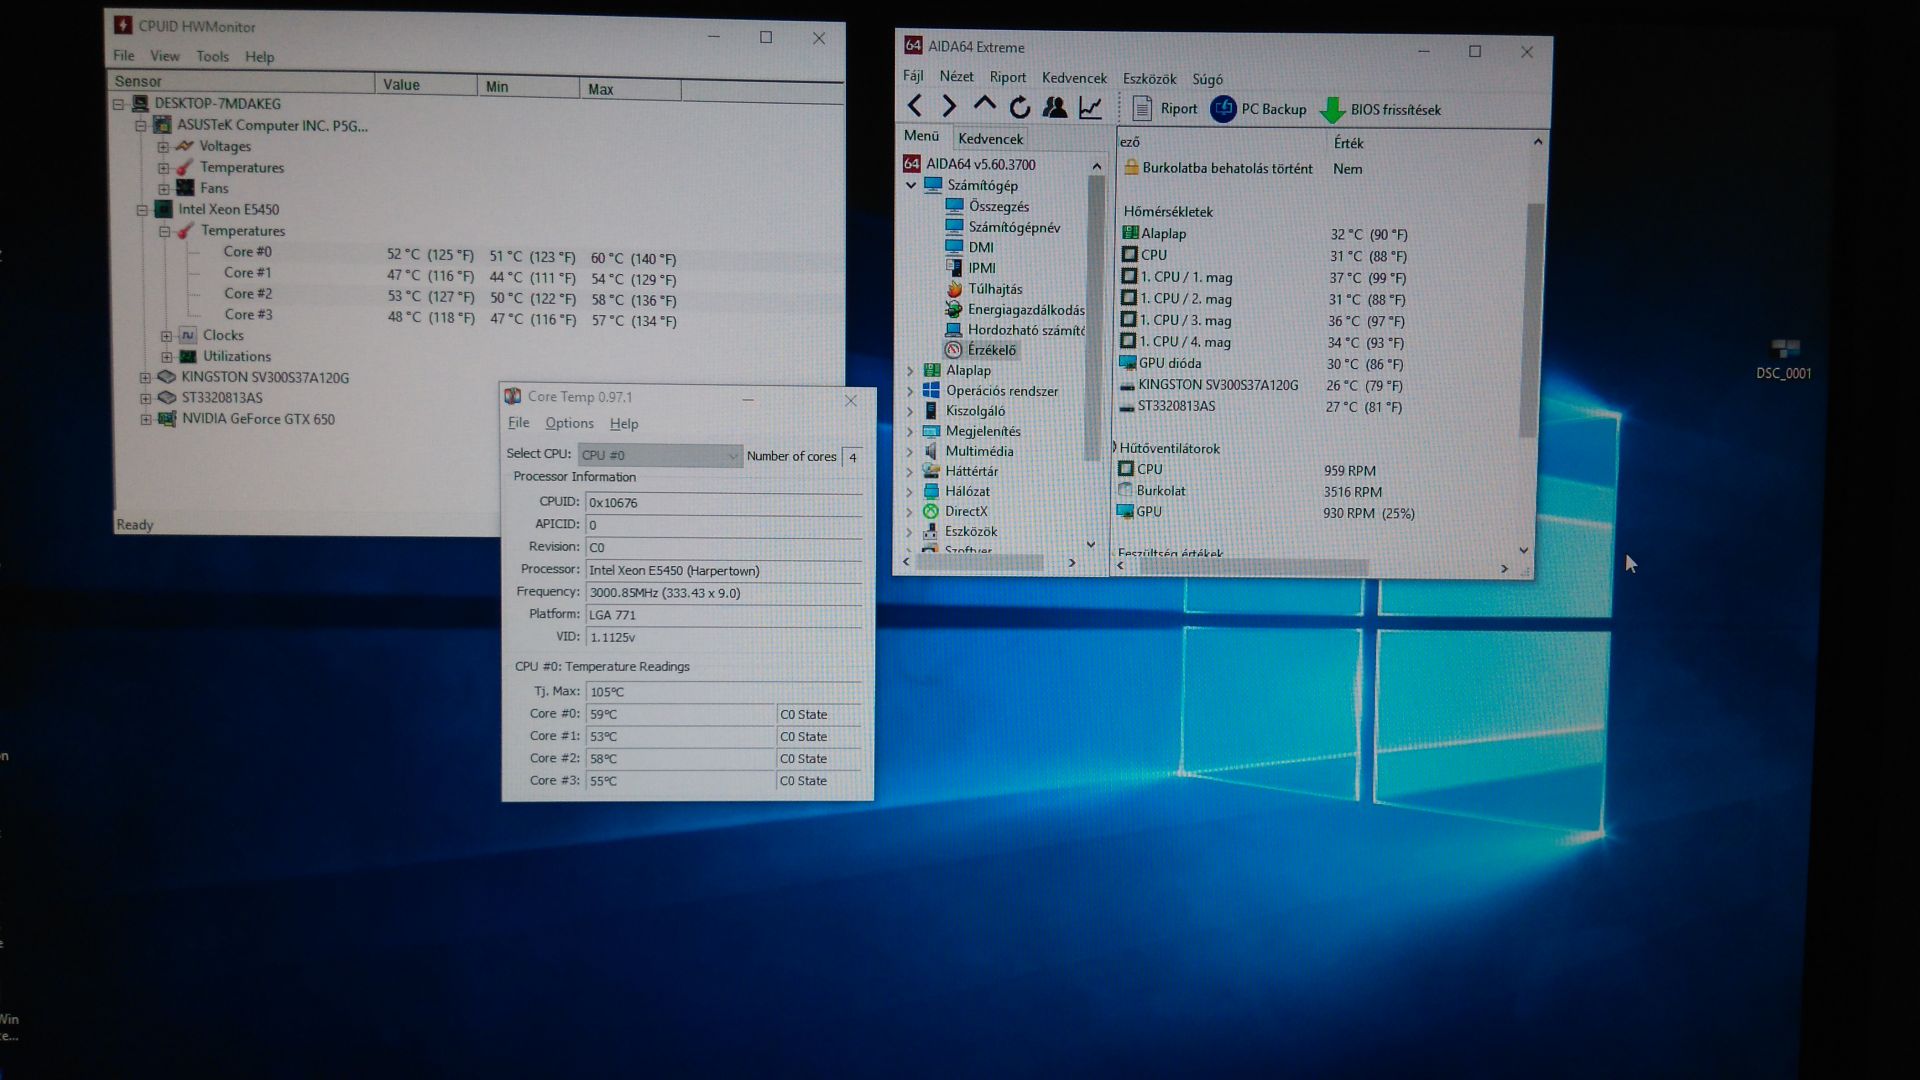This screenshot has height=1080, width=1920.
Task: Refresh the AIDA64 sensor page
Action: [1020, 107]
